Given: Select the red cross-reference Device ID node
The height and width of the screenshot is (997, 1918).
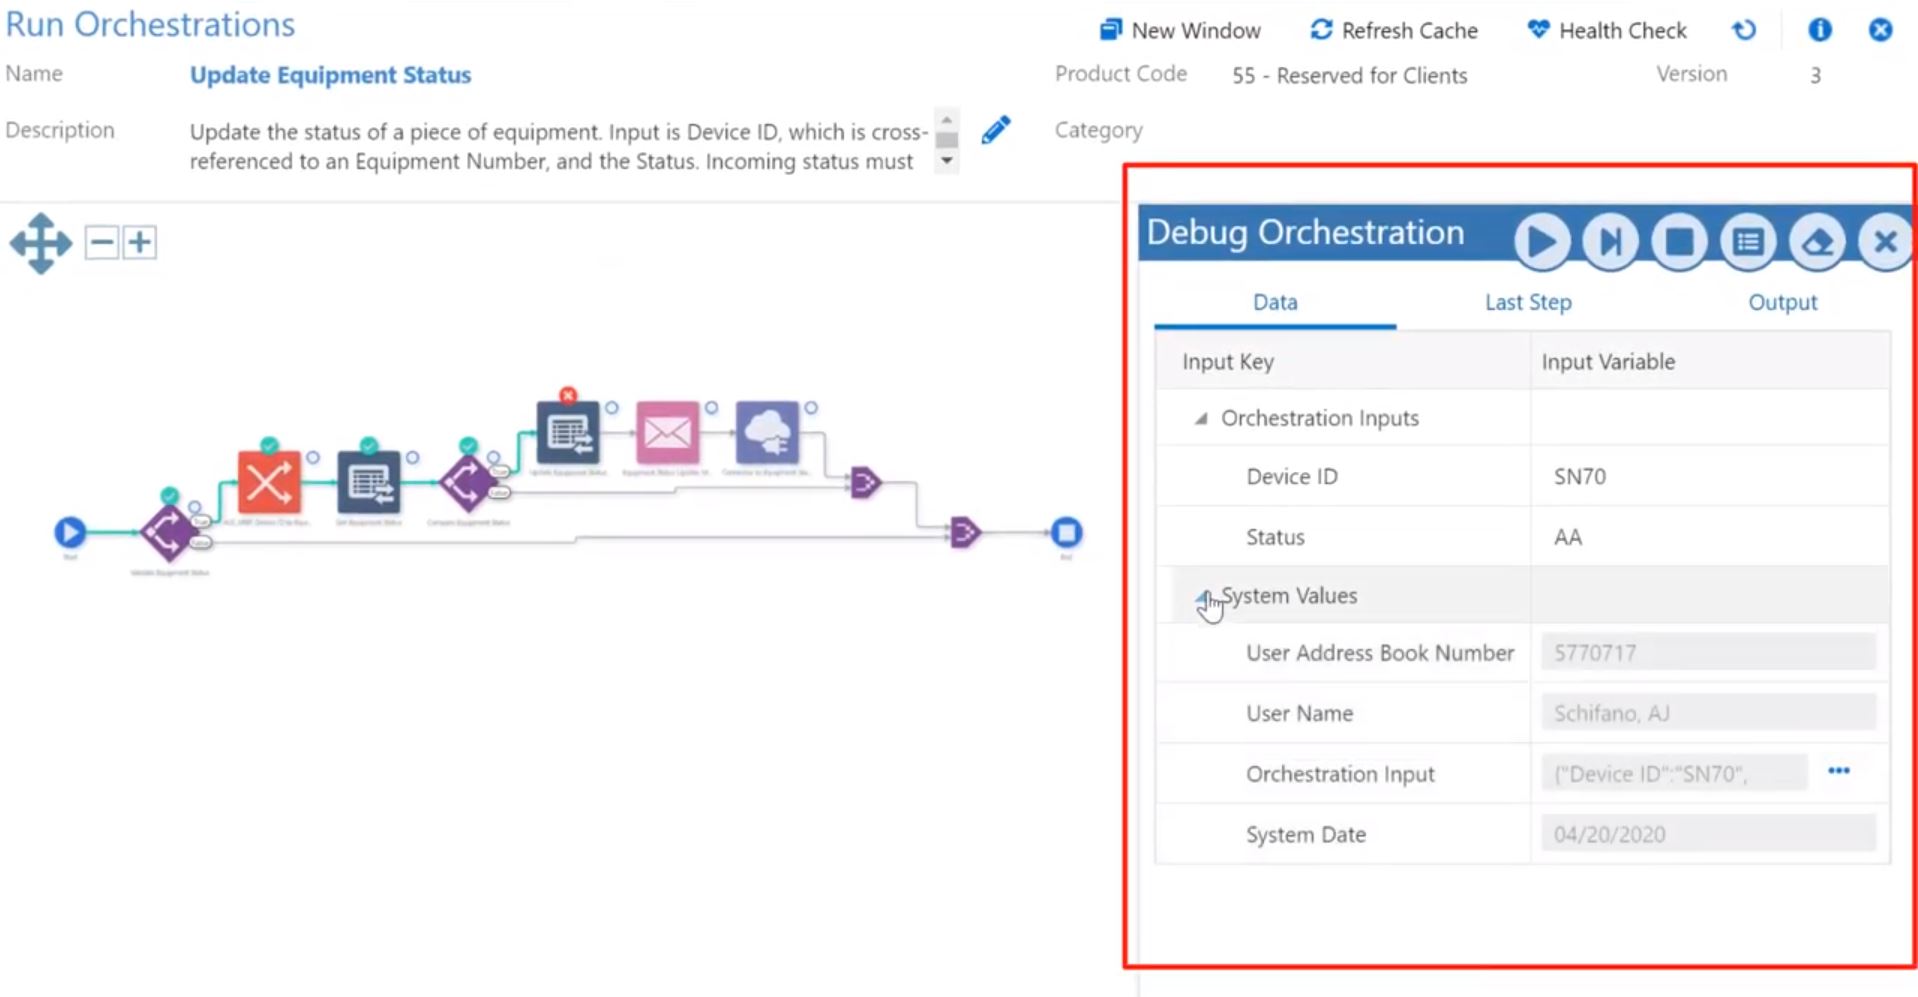Looking at the screenshot, I should pos(267,481).
